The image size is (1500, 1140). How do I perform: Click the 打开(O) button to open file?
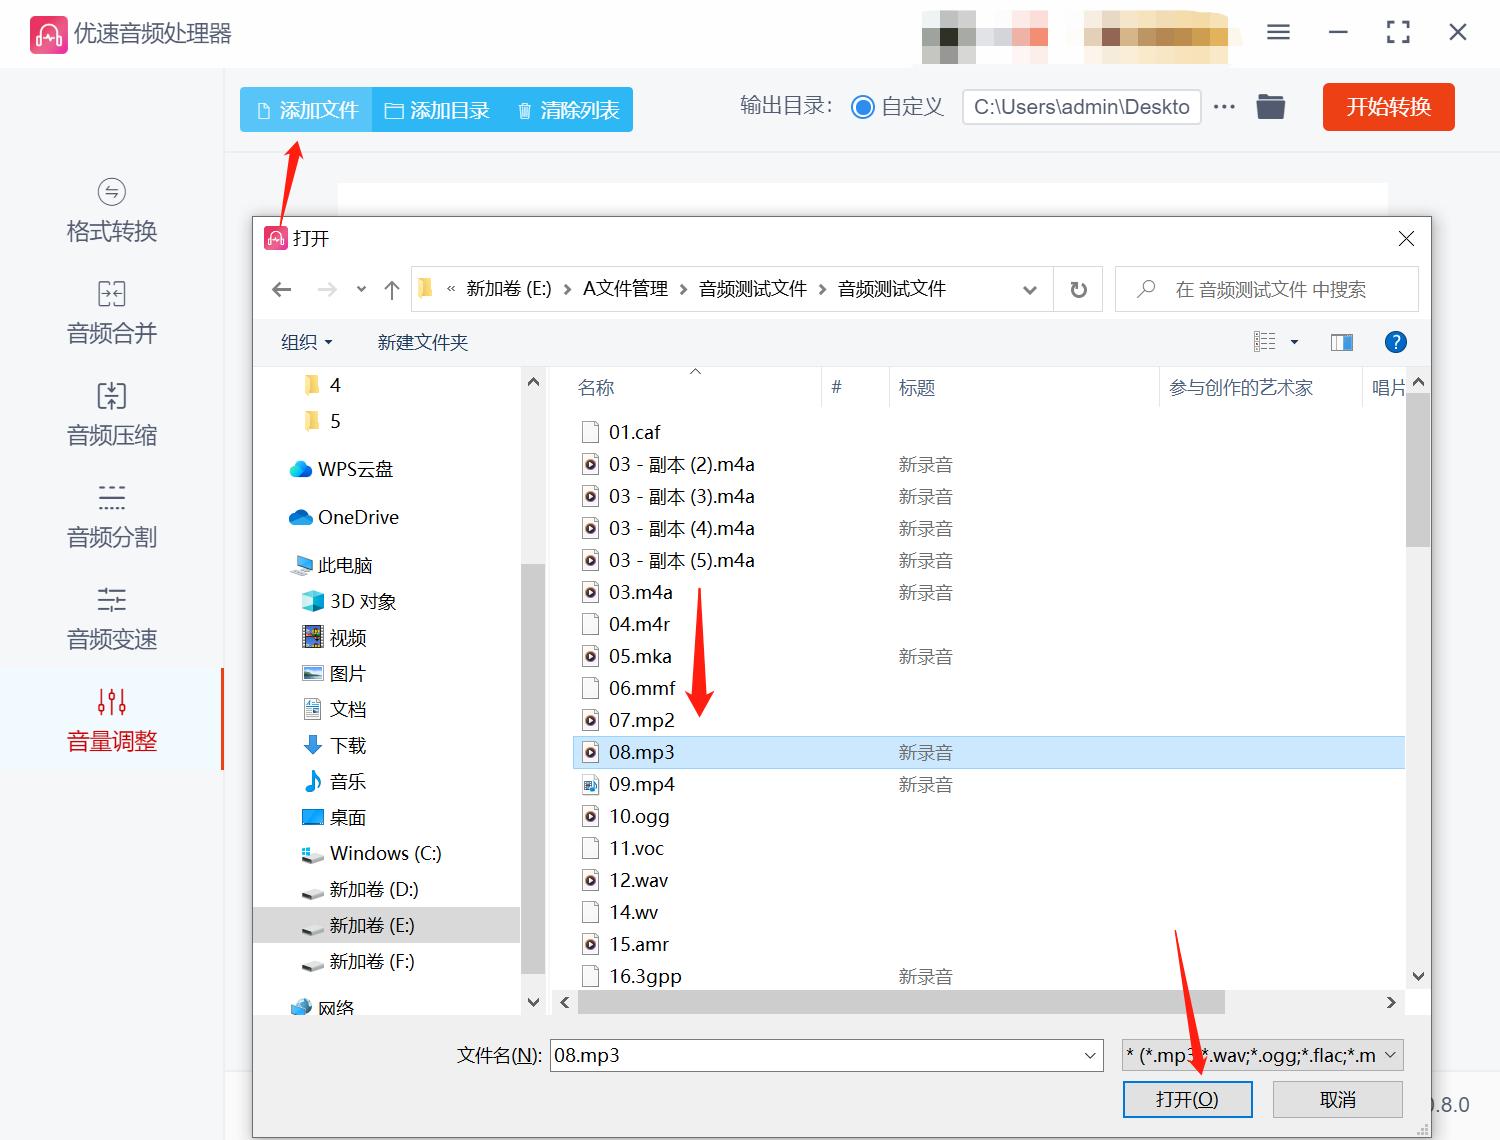tap(1188, 1099)
